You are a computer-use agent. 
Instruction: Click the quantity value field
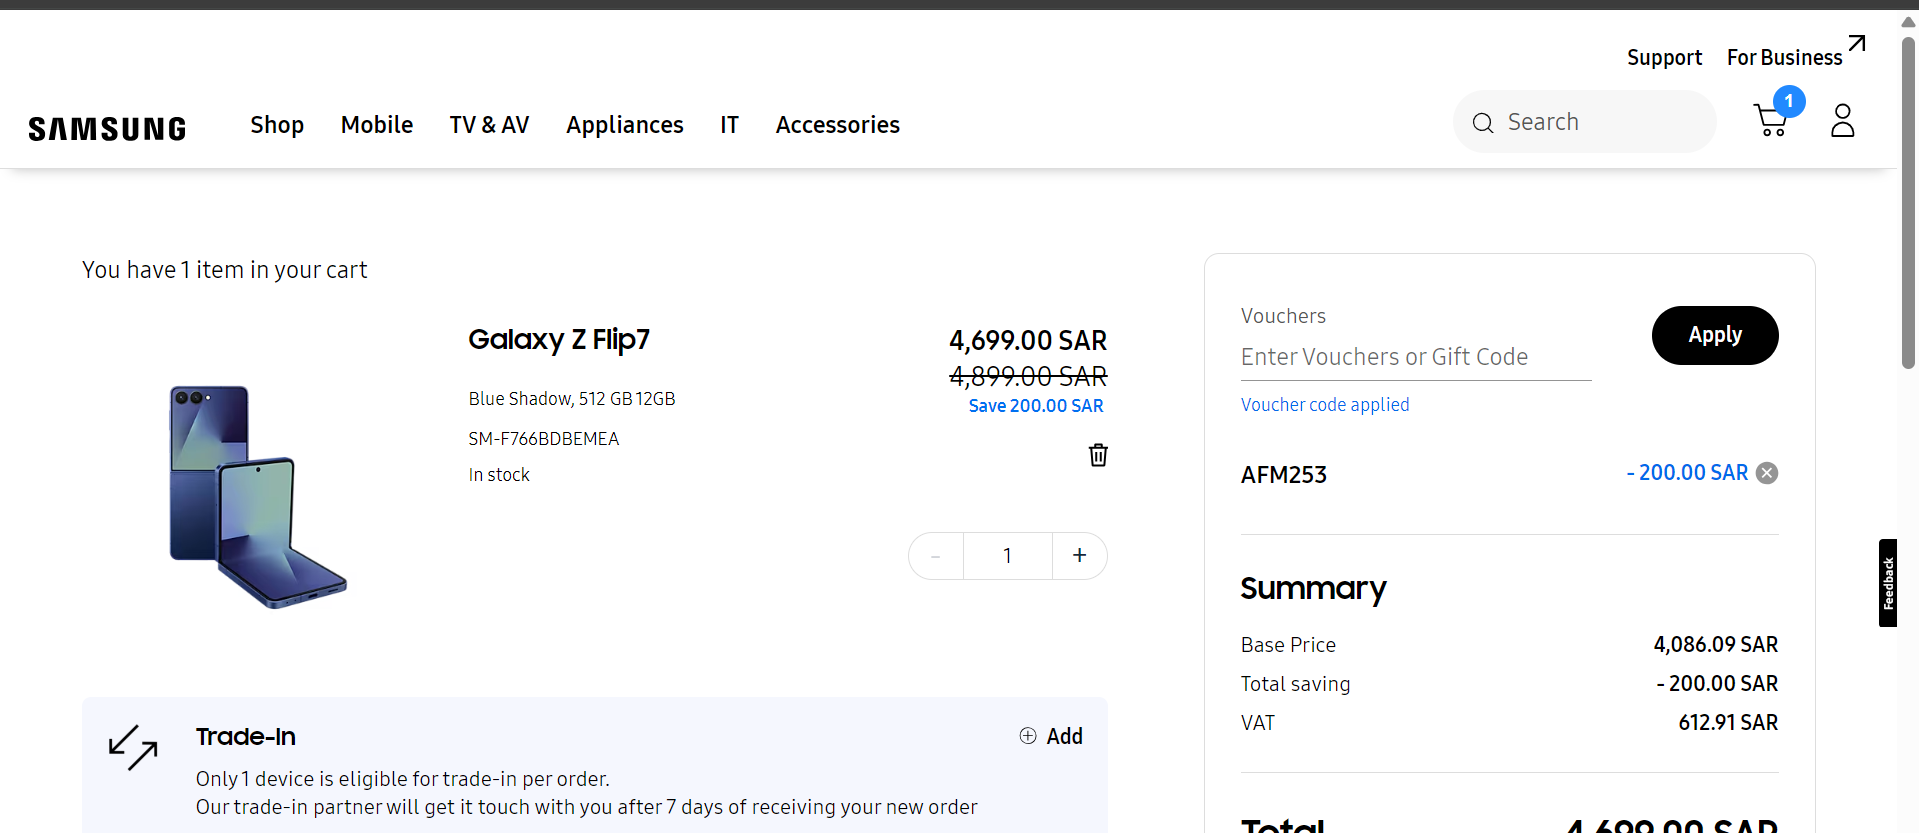pyautogui.click(x=1007, y=556)
